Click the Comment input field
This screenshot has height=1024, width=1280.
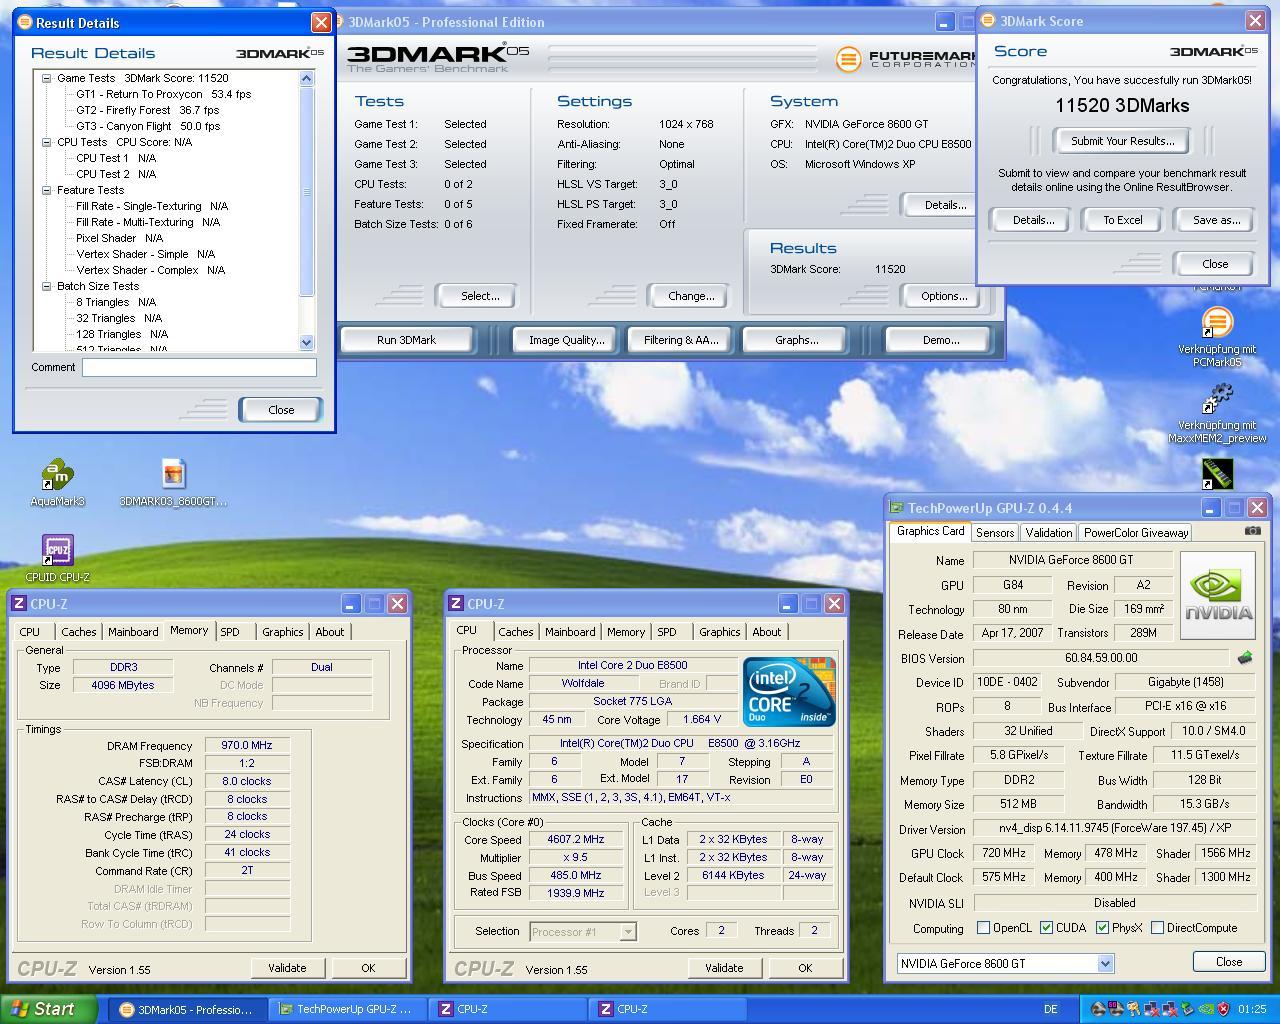coord(199,367)
